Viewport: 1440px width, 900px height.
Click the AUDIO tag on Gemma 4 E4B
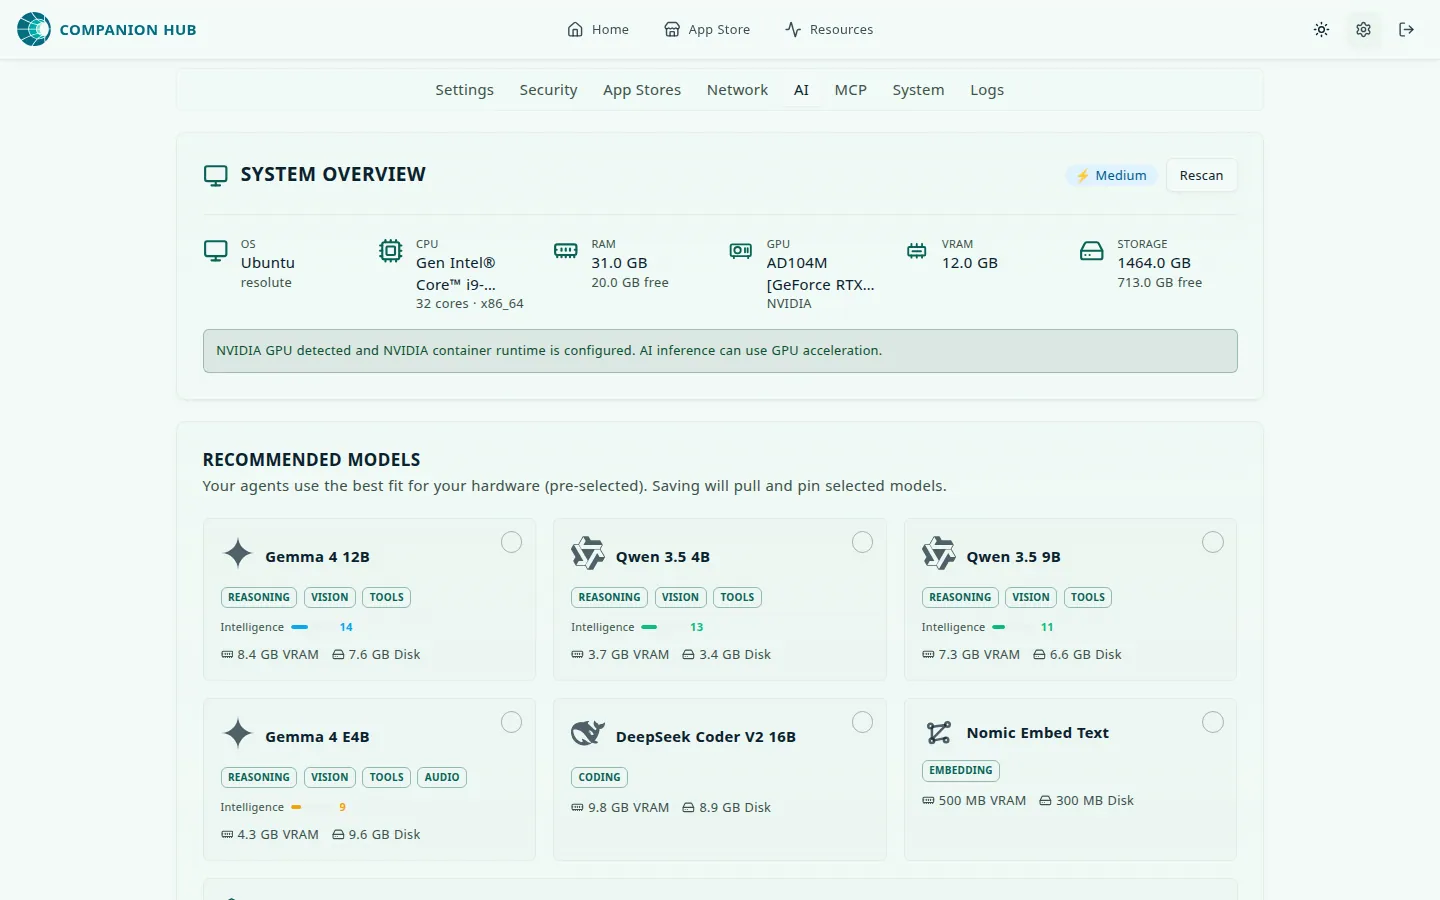pos(442,777)
